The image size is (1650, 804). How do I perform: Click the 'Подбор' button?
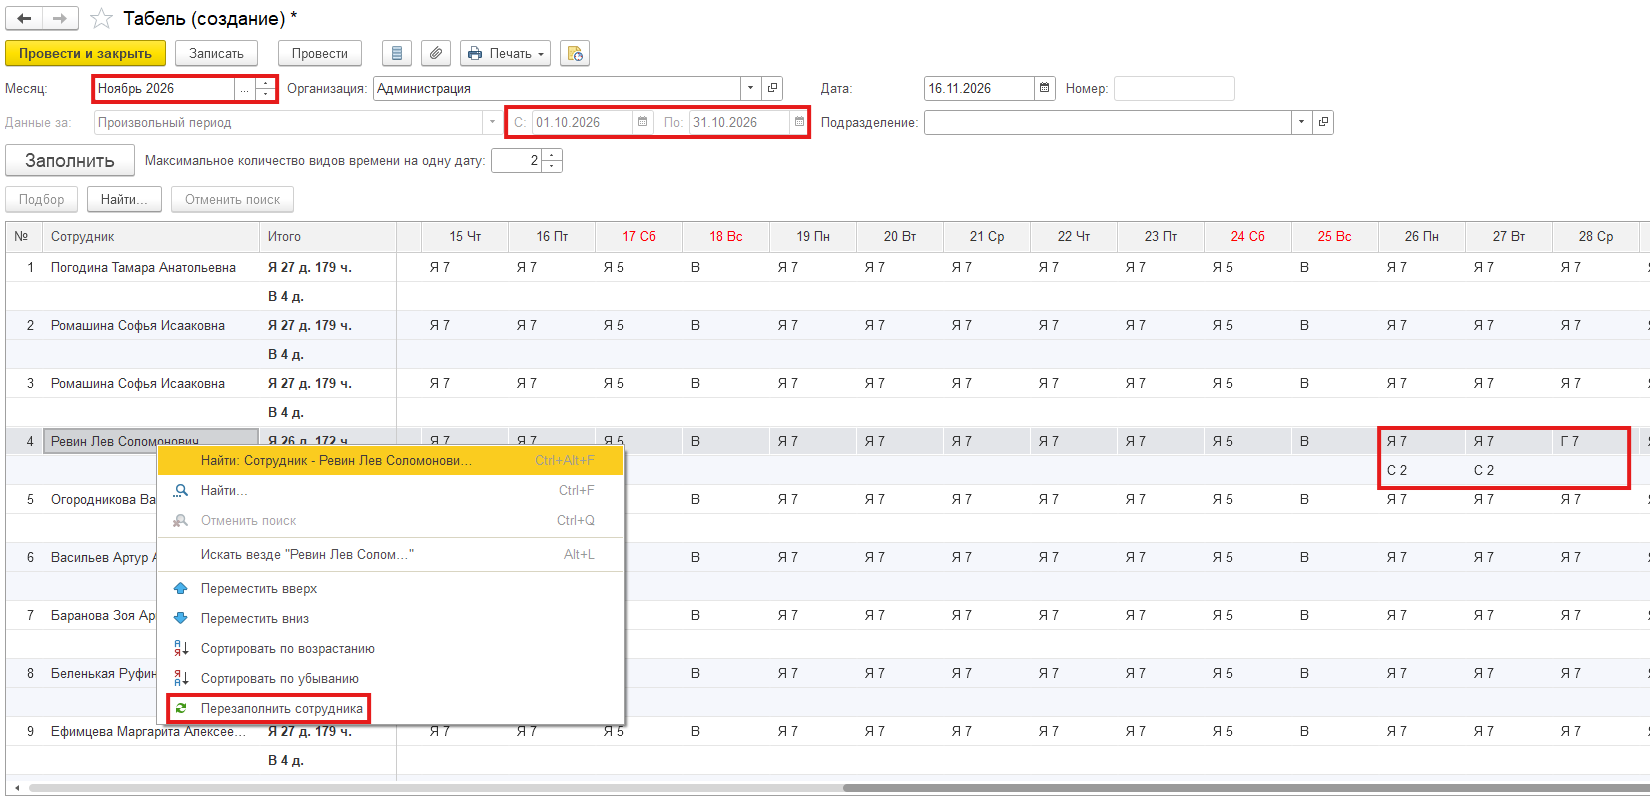pyautogui.click(x=42, y=200)
